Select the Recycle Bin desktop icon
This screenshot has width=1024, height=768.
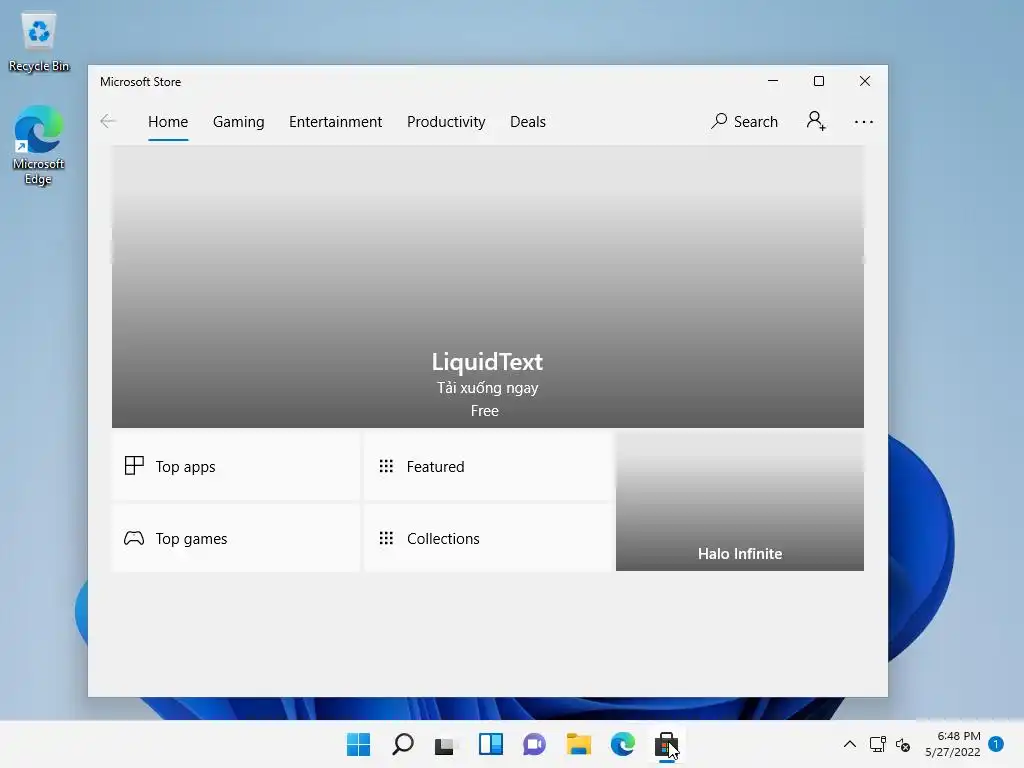tap(39, 42)
